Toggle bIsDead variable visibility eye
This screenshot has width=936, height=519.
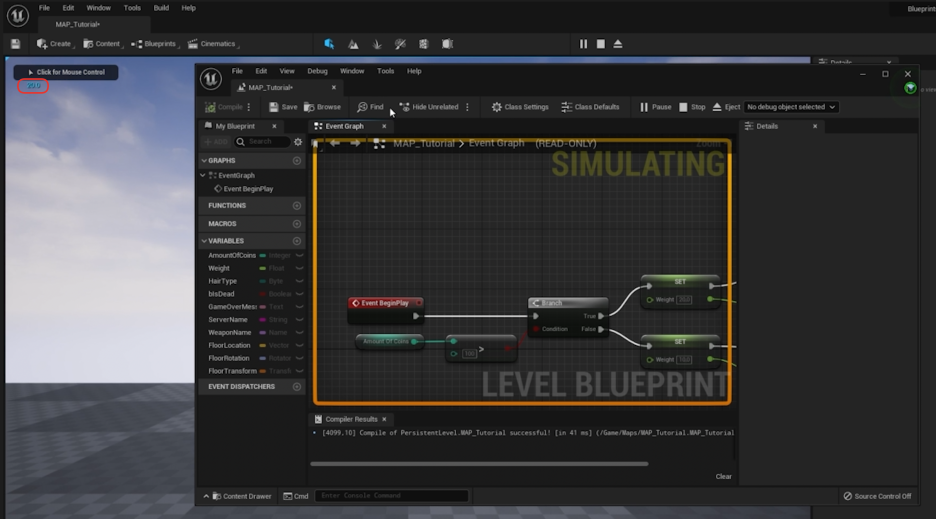(299, 294)
